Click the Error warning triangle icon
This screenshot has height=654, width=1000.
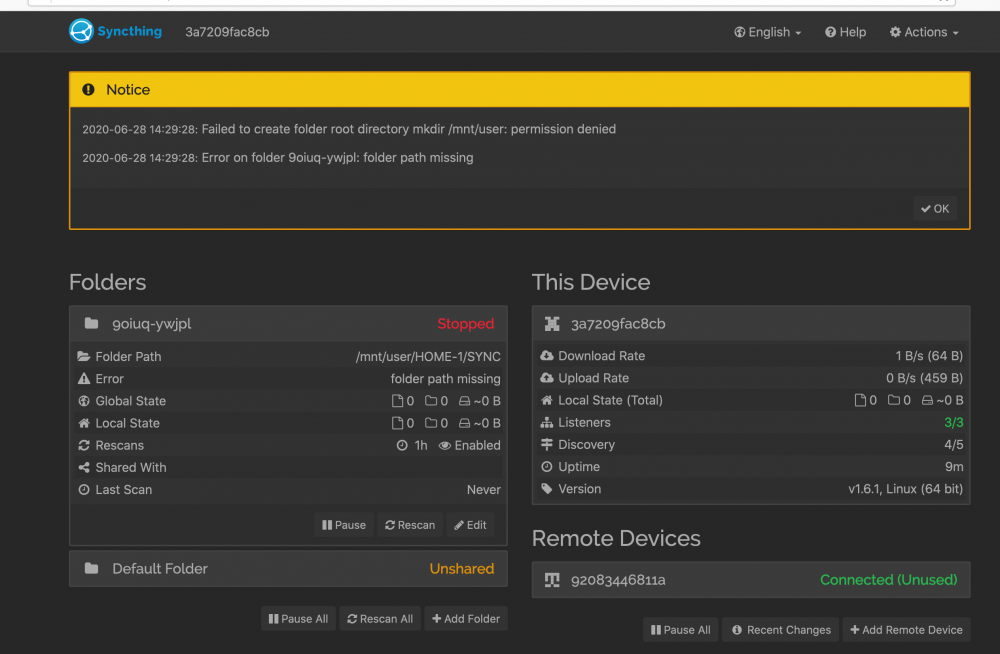point(84,378)
